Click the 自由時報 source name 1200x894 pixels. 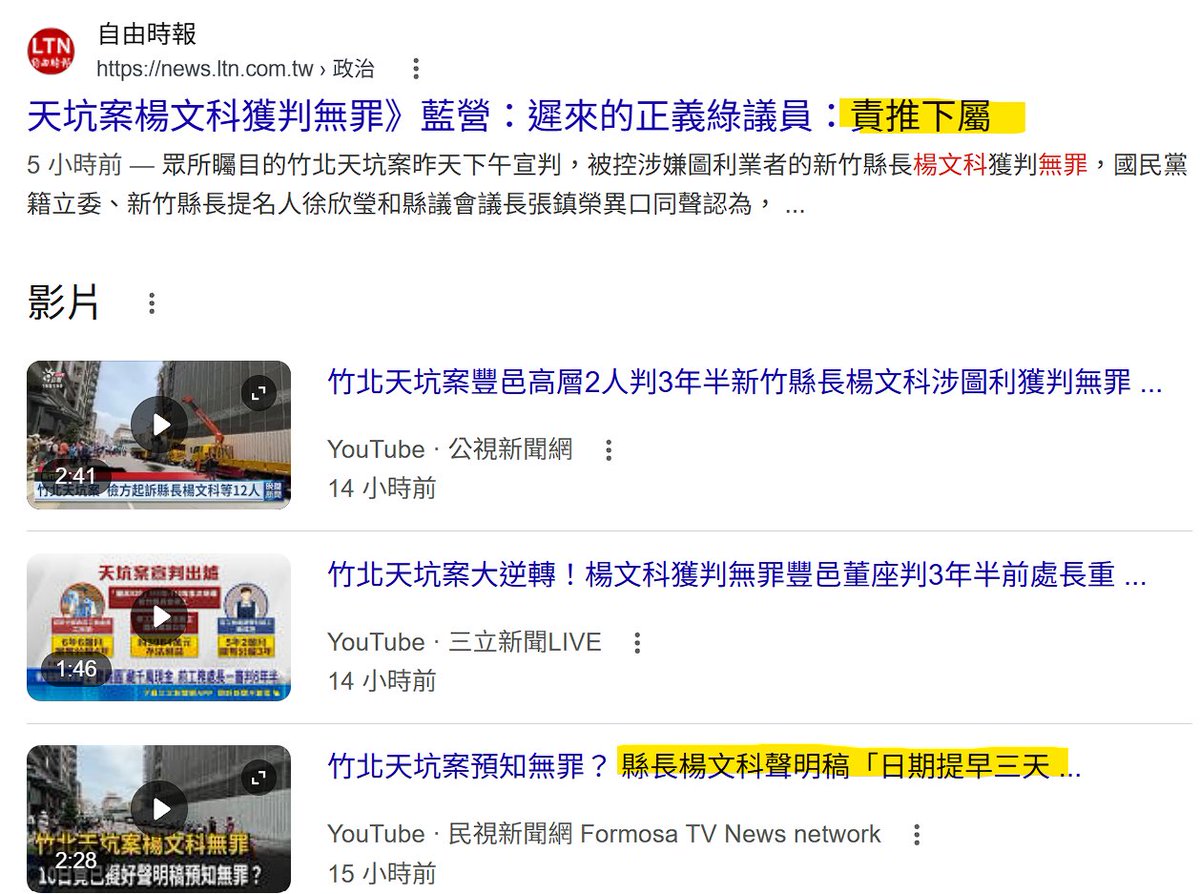click(x=146, y=34)
